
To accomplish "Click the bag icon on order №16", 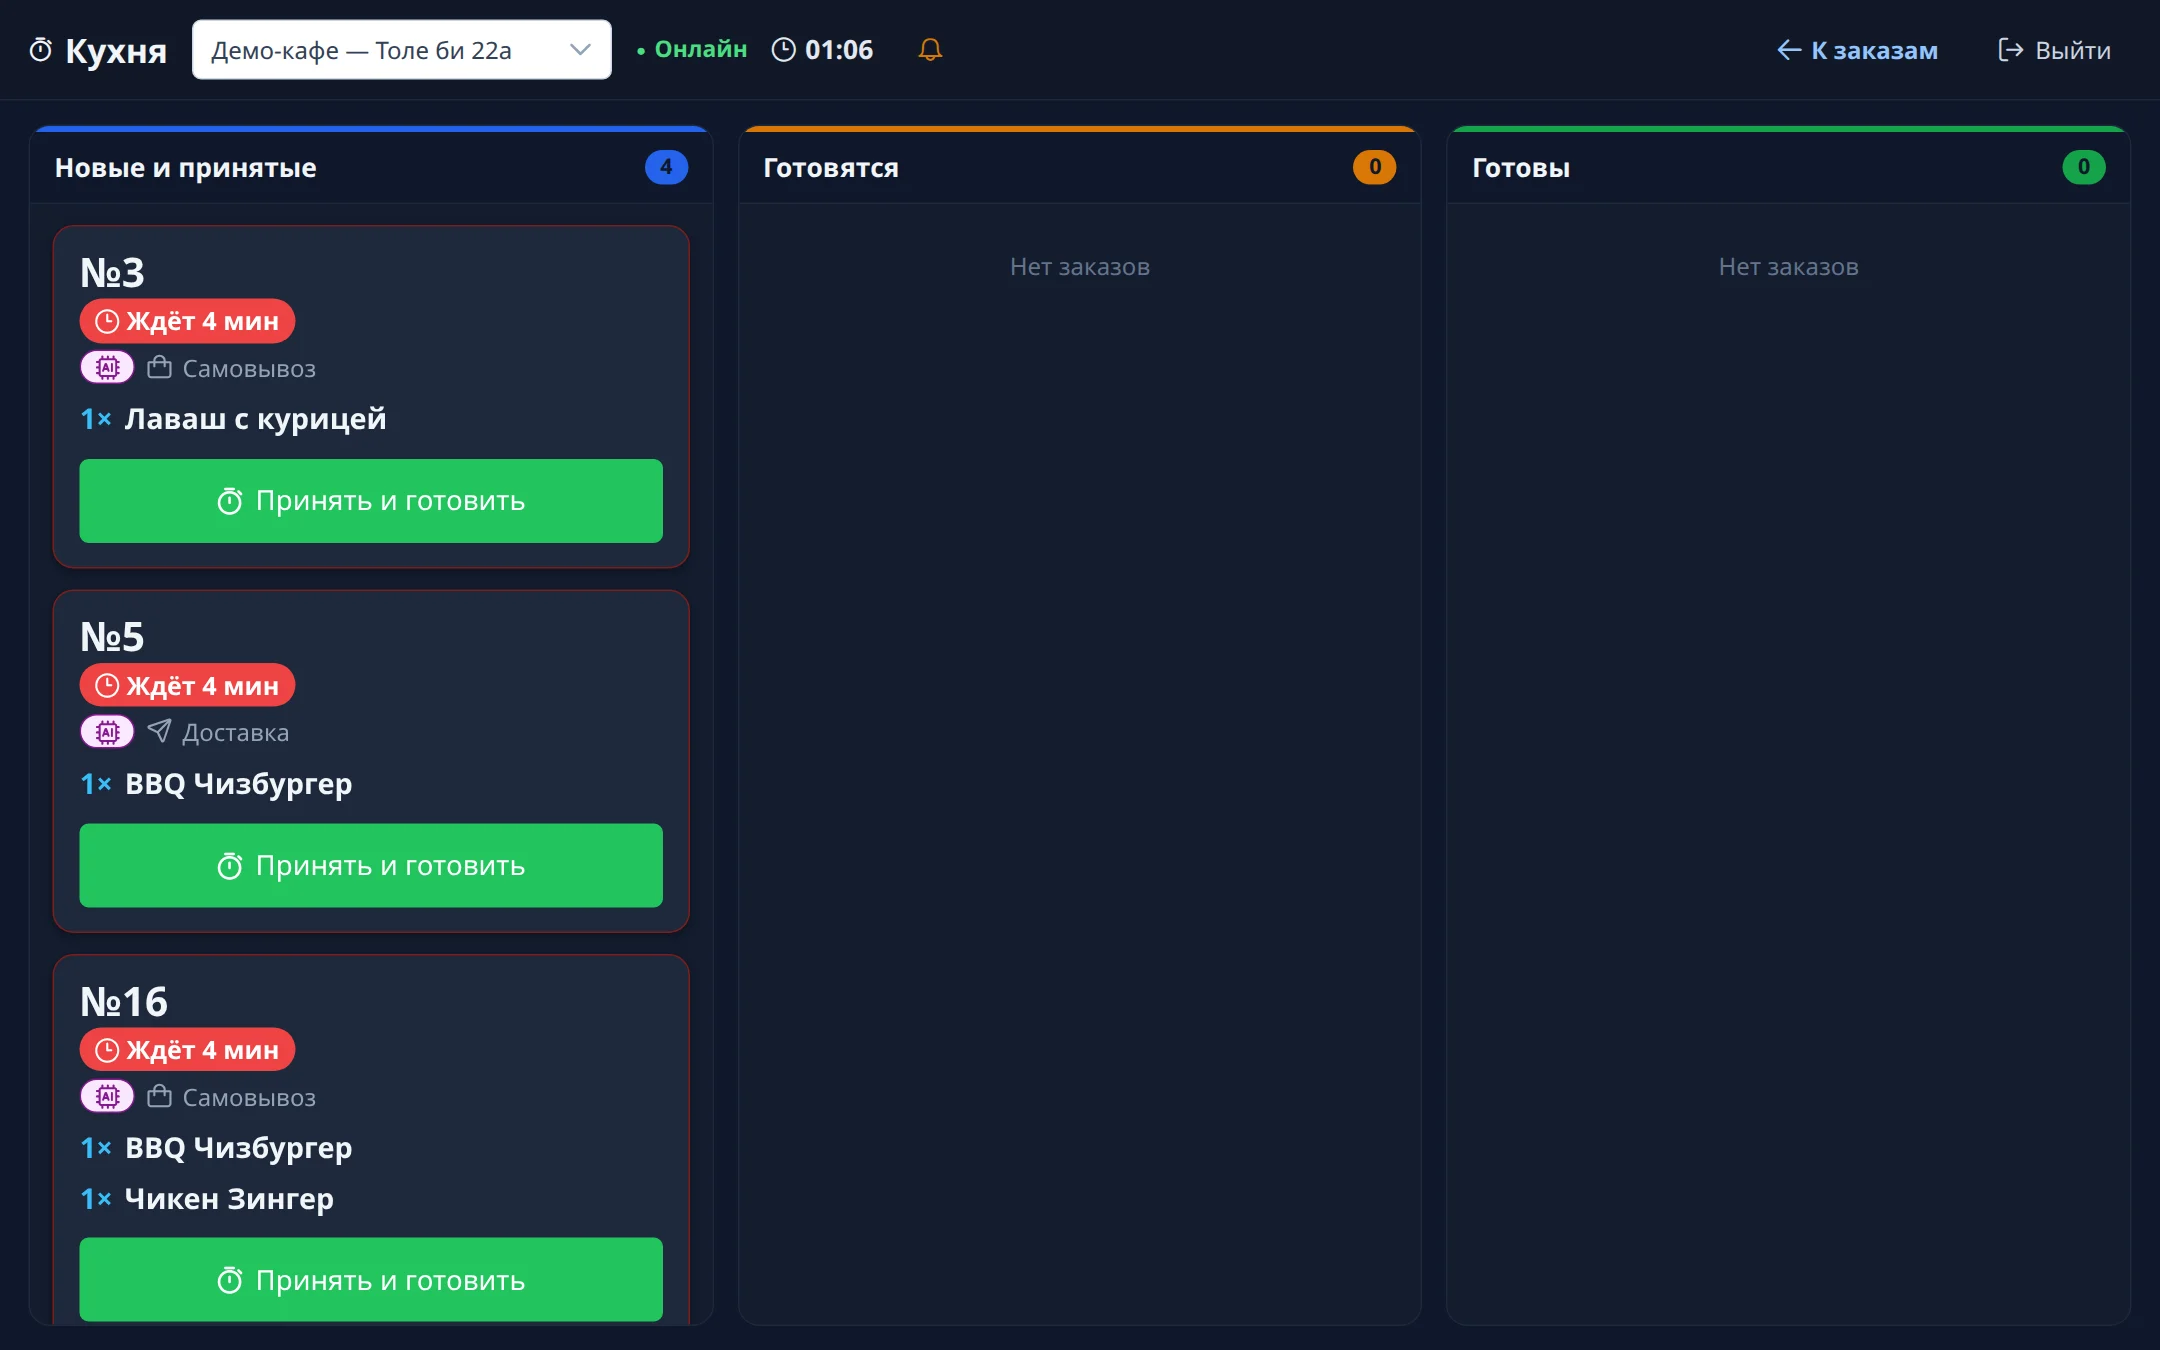I will pyautogui.click(x=159, y=1097).
